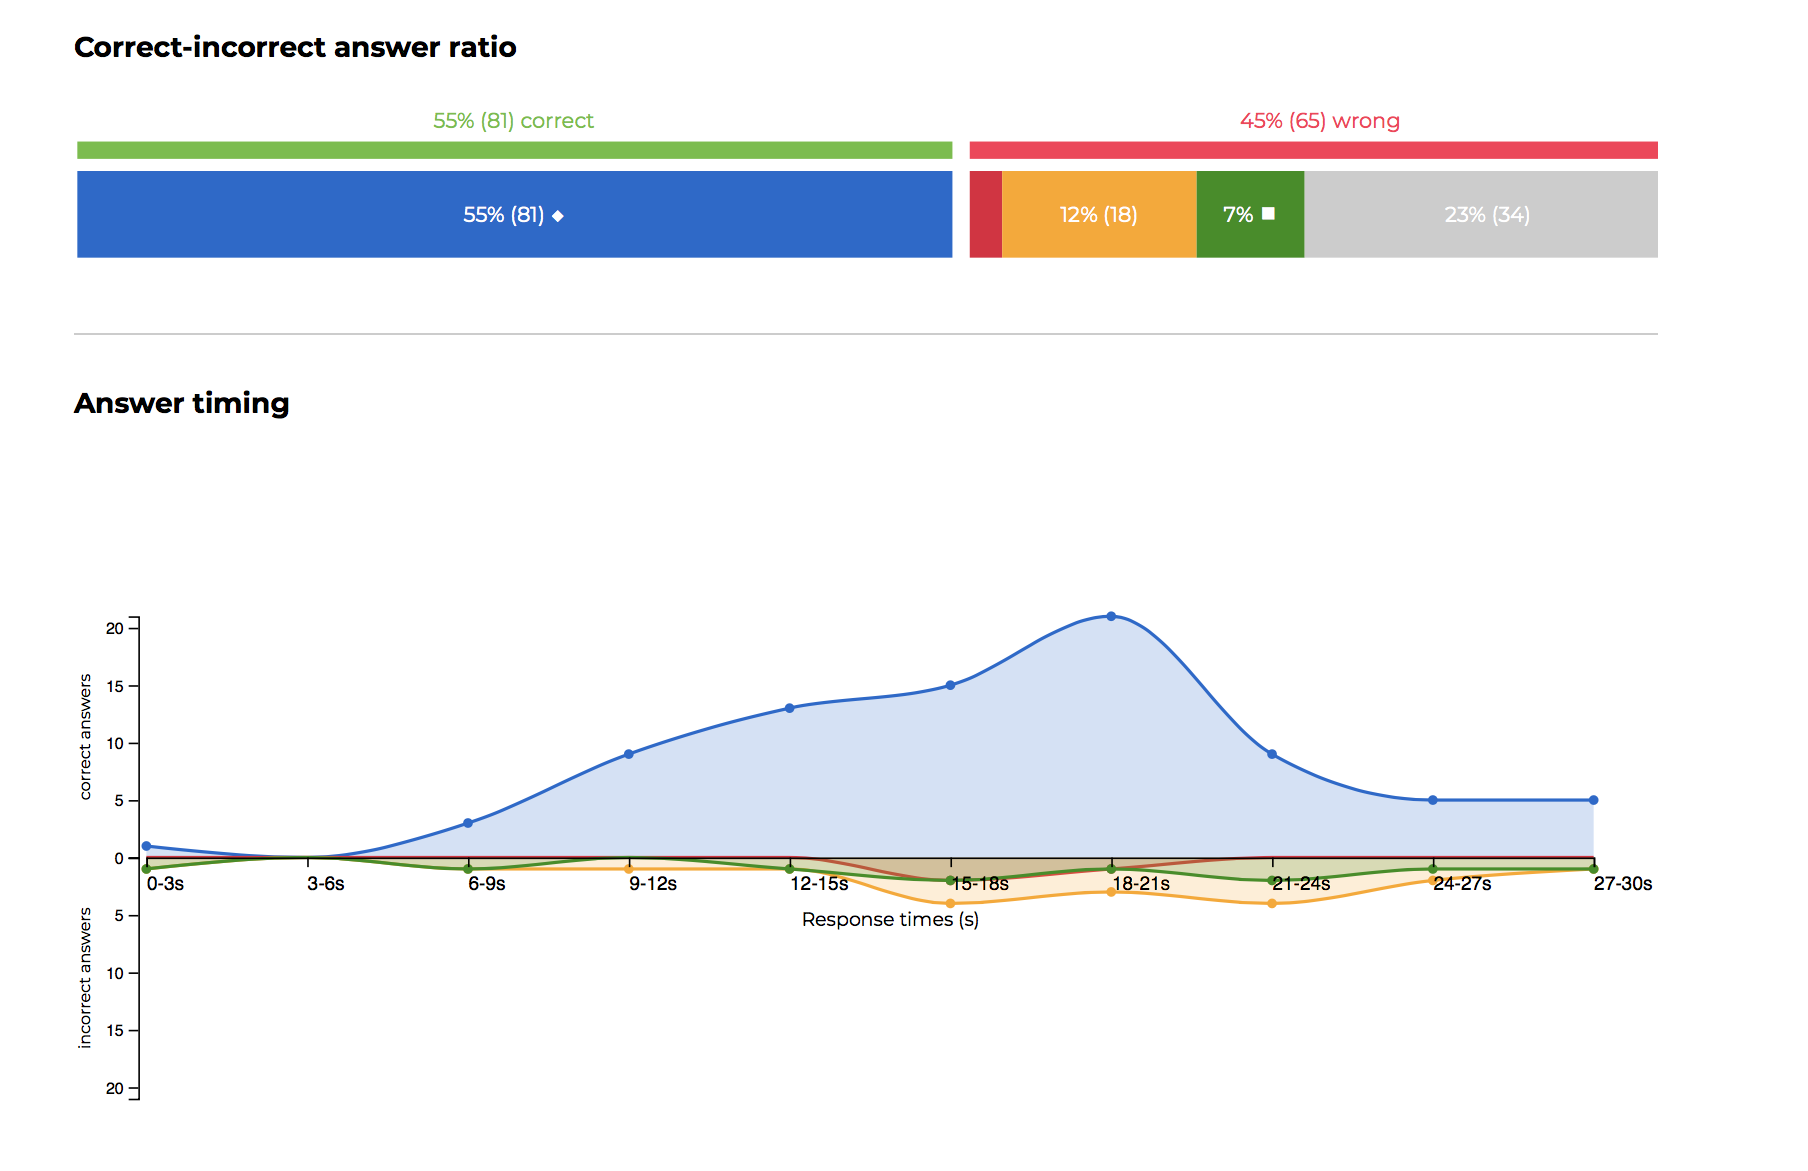
Task: Click the small red answer segment
Action: point(985,214)
